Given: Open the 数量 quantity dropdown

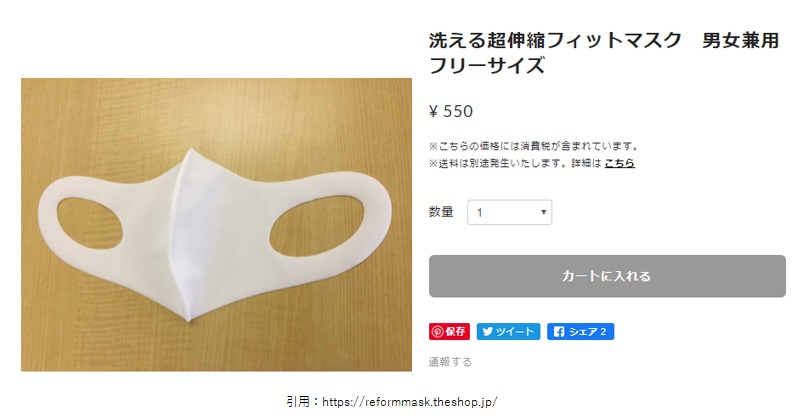Looking at the screenshot, I should pos(509,212).
